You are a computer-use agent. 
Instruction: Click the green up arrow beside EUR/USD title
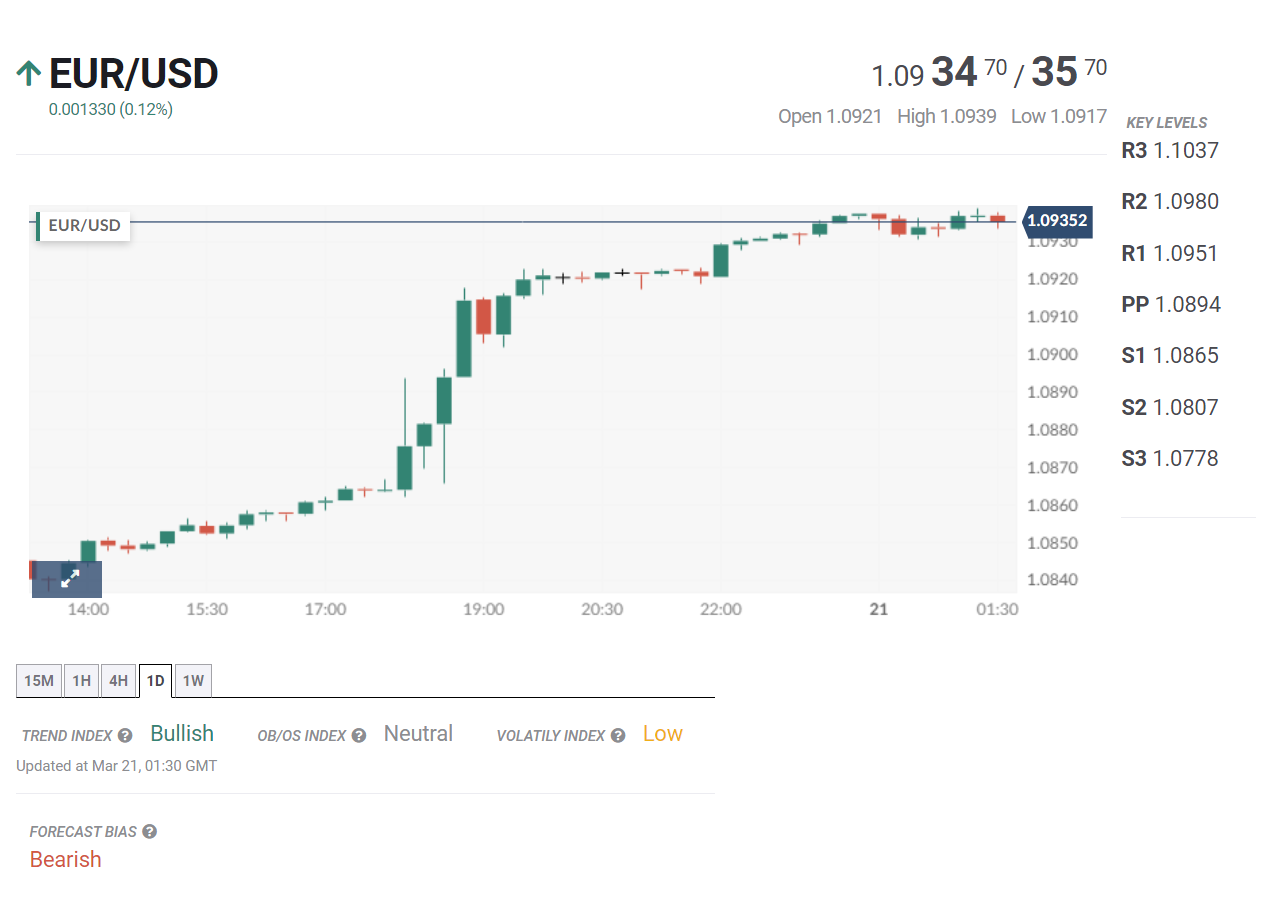29,73
